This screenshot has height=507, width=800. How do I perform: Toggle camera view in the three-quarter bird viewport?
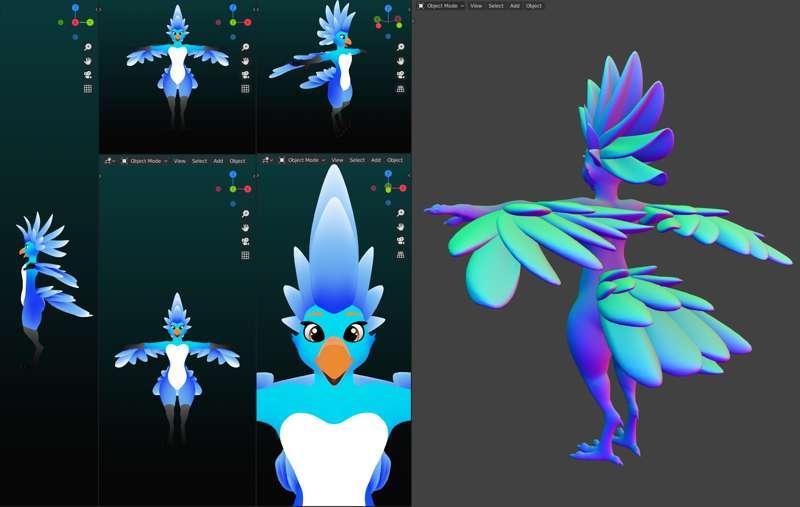click(401, 74)
